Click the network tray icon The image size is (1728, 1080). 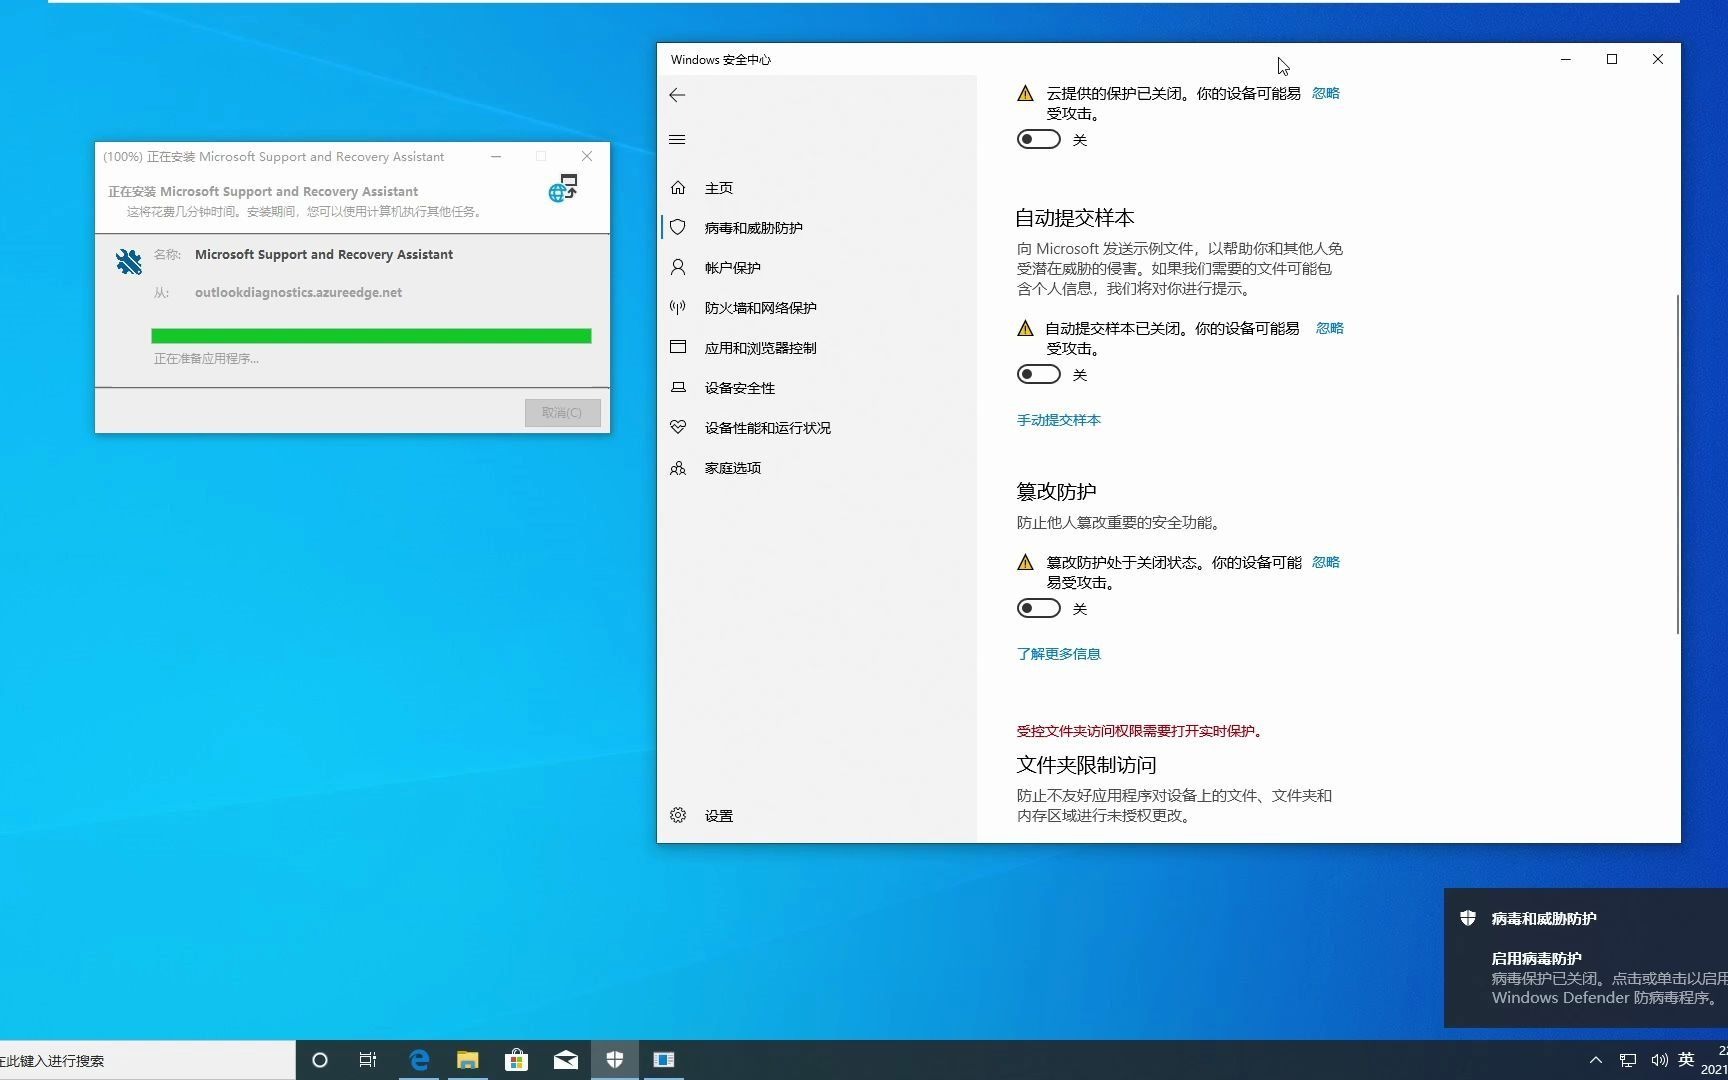tap(1628, 1060)
